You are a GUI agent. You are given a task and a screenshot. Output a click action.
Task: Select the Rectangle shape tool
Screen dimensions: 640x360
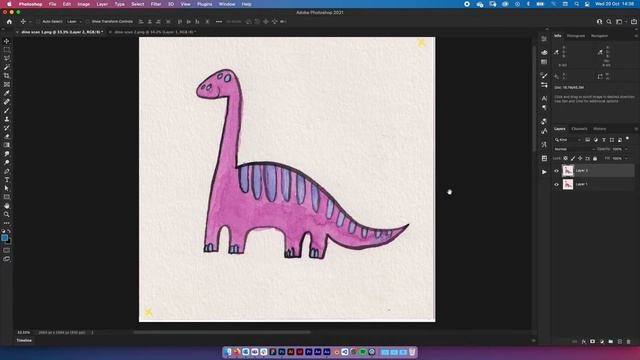(7, 197)
